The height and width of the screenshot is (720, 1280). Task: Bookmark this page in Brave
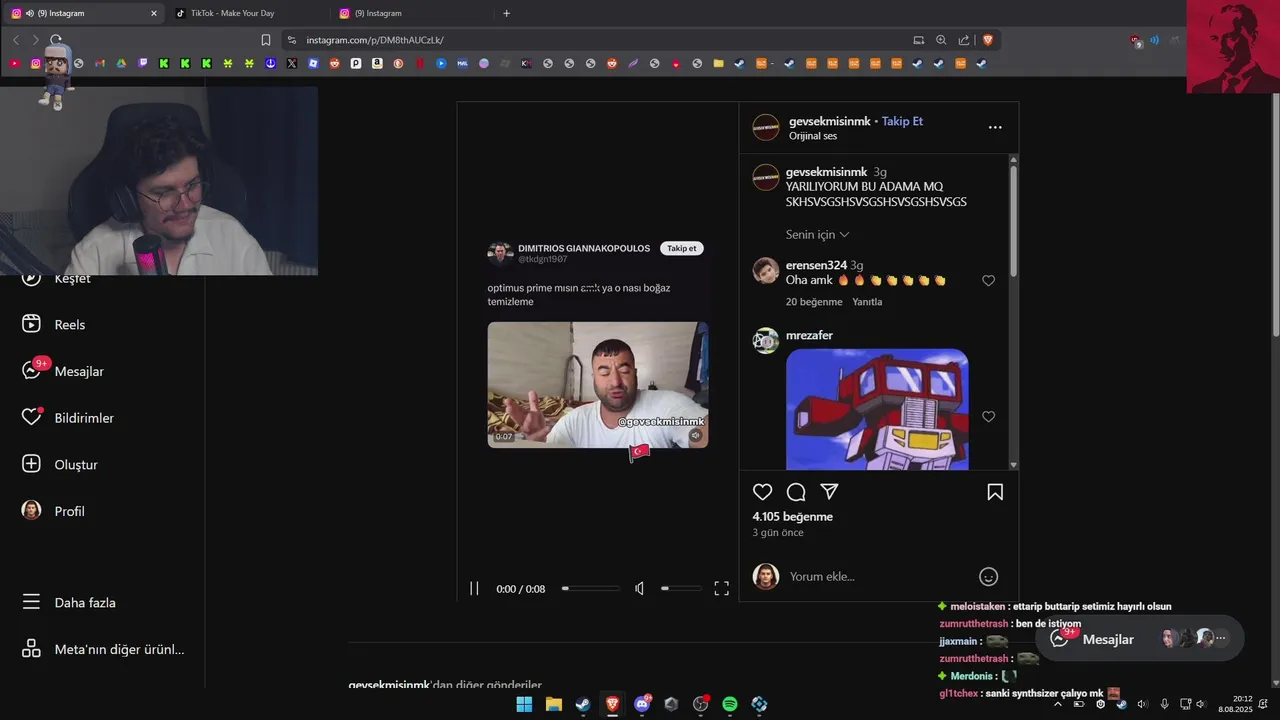(265, 40)
